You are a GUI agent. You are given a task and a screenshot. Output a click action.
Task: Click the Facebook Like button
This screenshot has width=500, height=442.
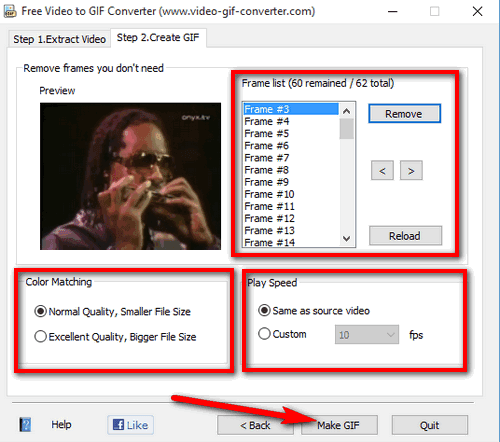[130, 425]
